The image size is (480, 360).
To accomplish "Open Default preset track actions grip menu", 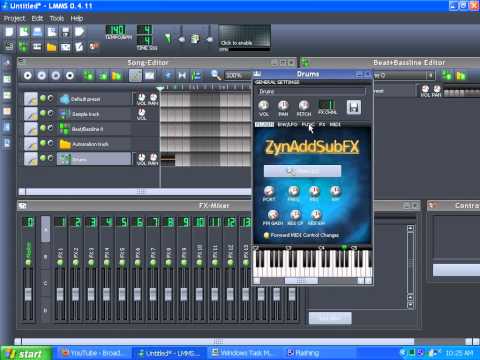I will (31, 99).
